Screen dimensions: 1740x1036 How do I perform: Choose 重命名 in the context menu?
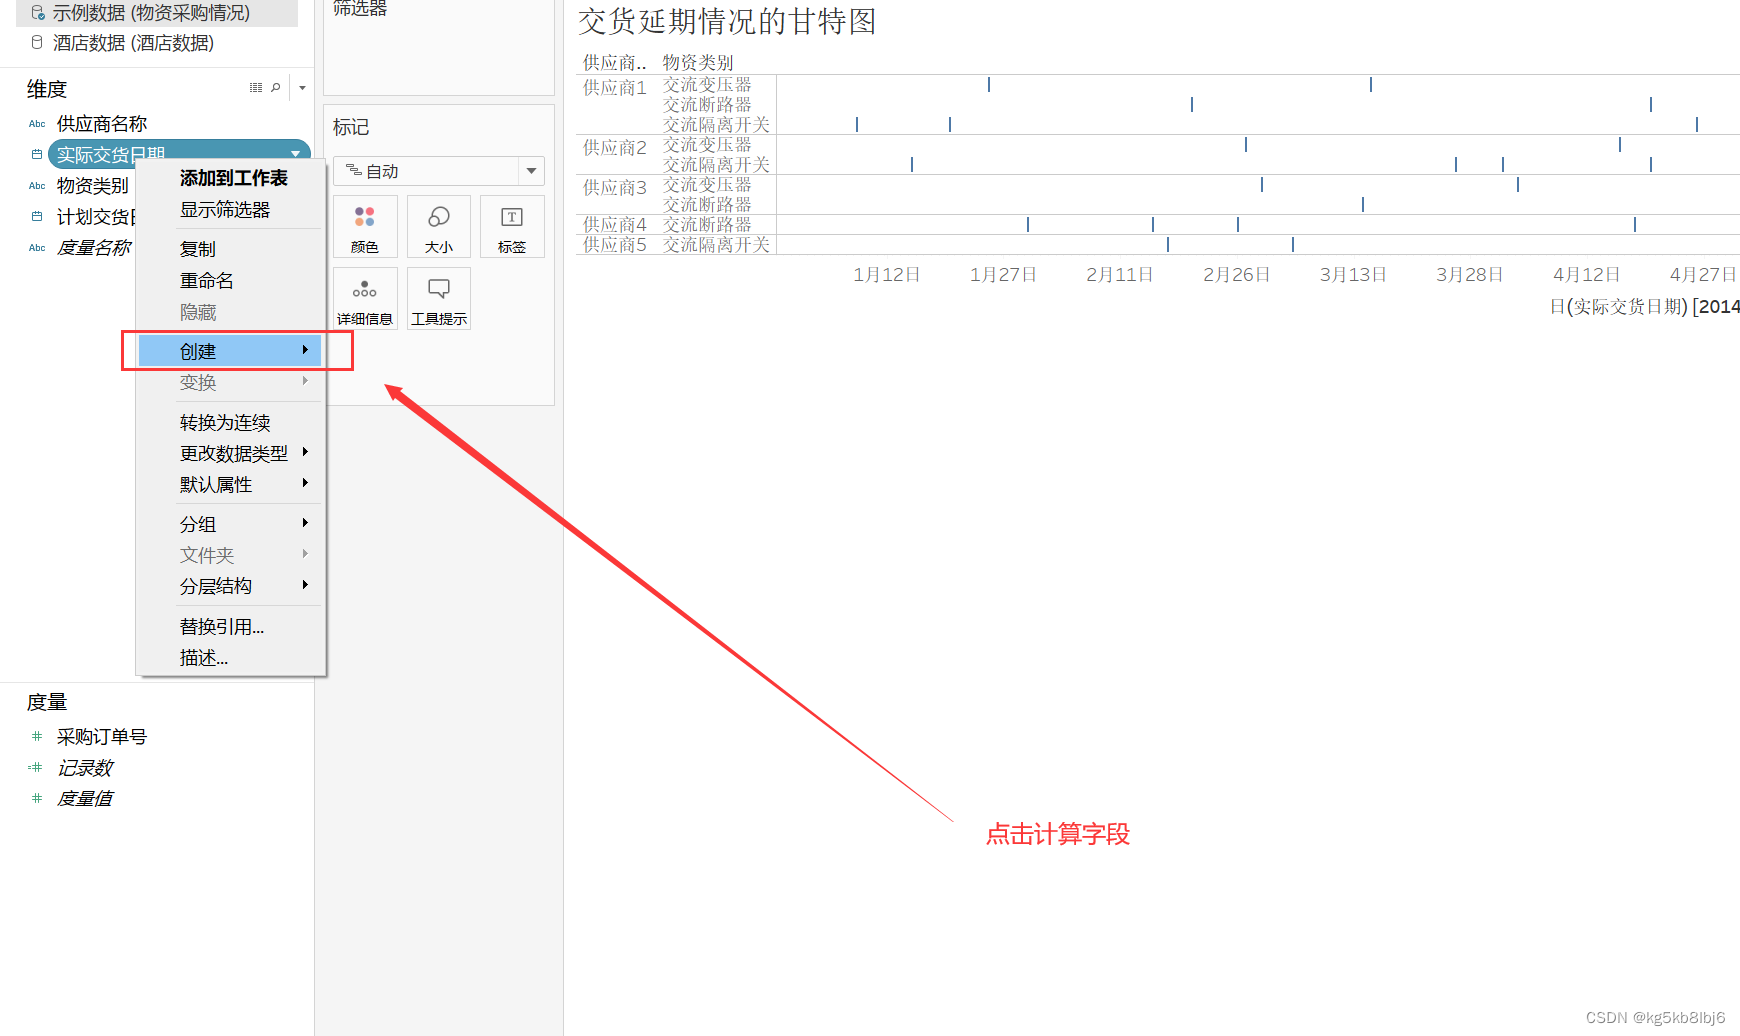[x=207, y=281]
